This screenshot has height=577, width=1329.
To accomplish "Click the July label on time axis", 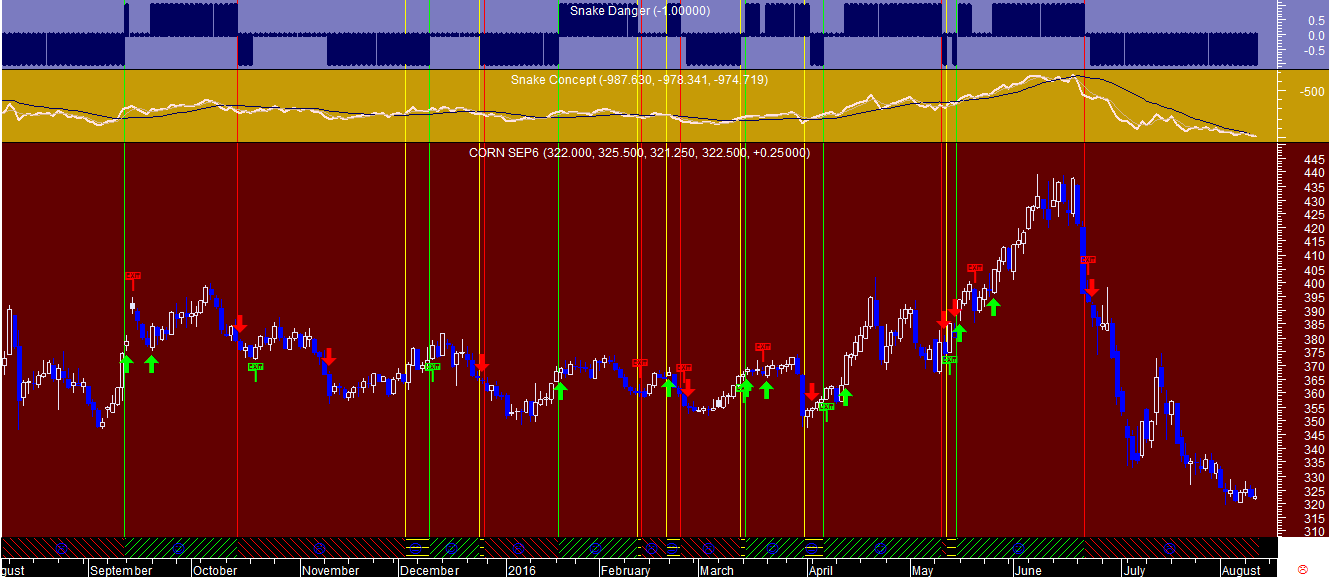I will point(1133,570).
